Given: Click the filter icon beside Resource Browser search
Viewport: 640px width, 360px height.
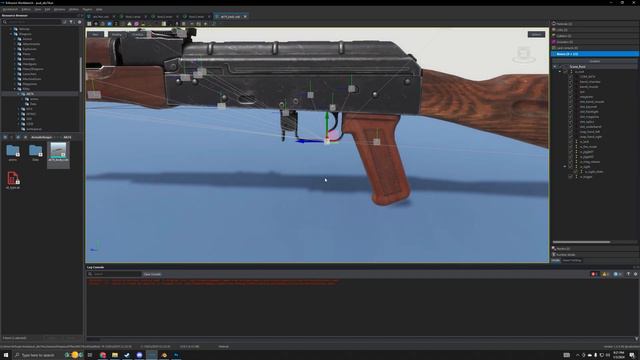Looking at the screenshot, I should point(71,22).
